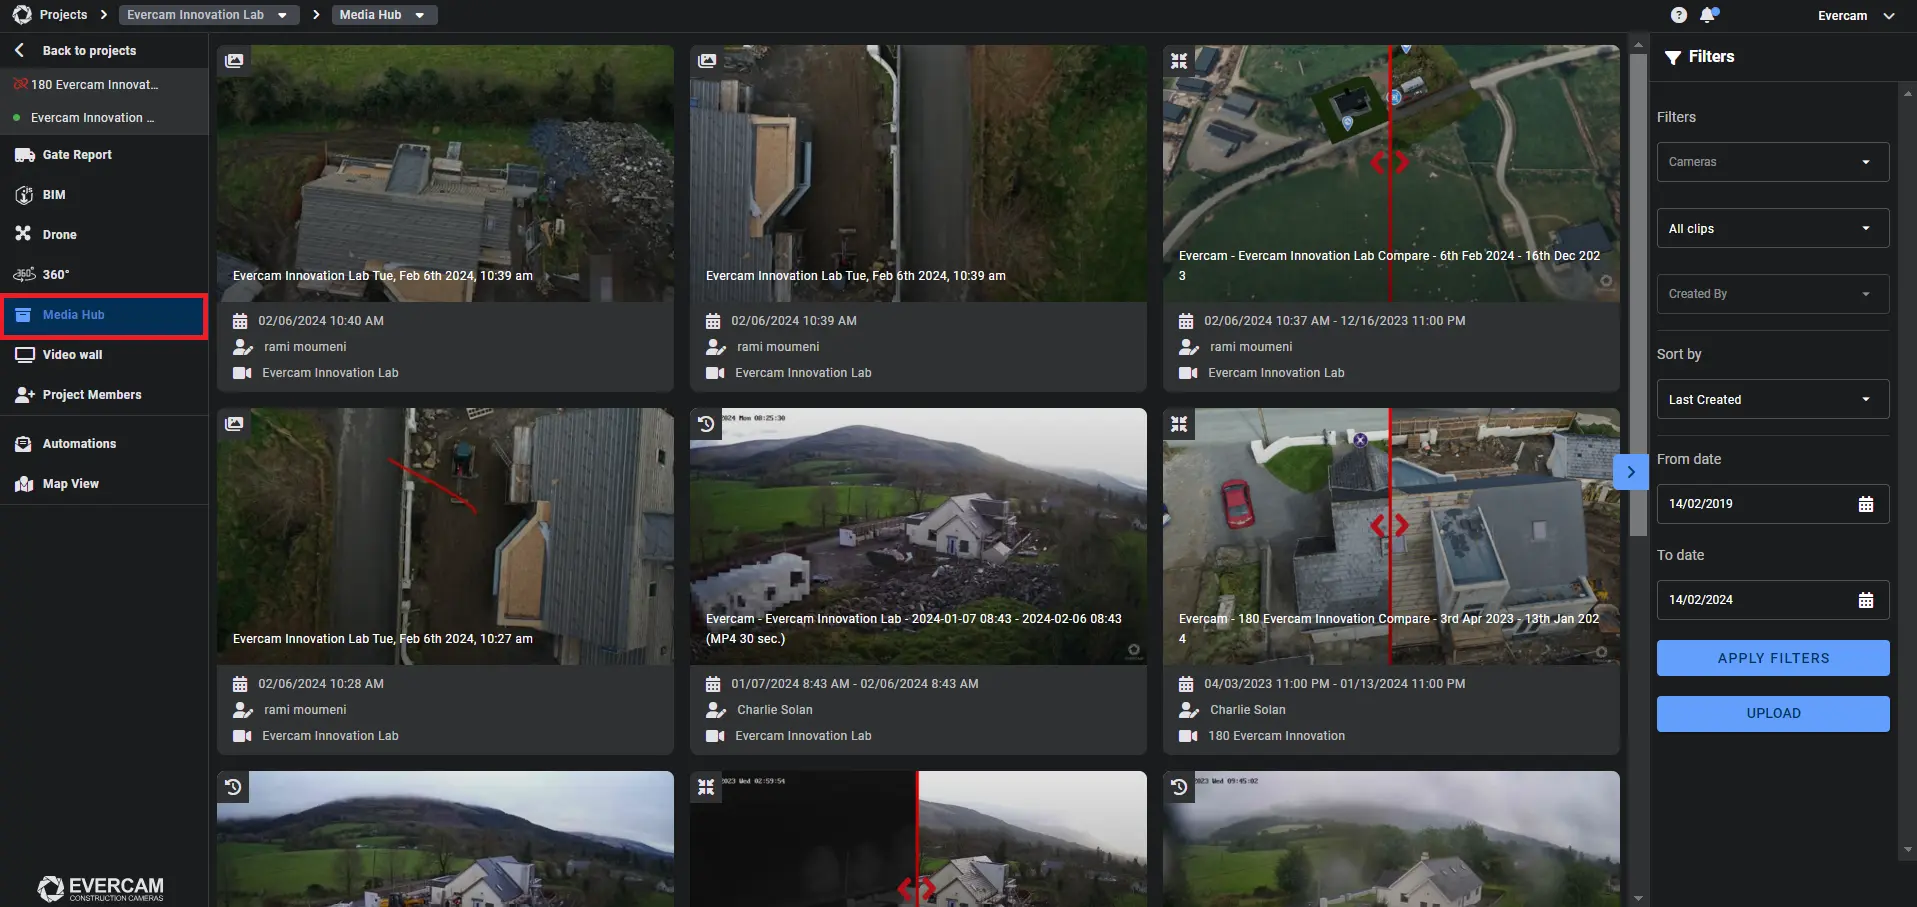This screenshot has width=1917, height=907.
Task: Open the 6th Feb 2024 - 16th Dec compare thumbnail
Action: tap(1391, 173)
